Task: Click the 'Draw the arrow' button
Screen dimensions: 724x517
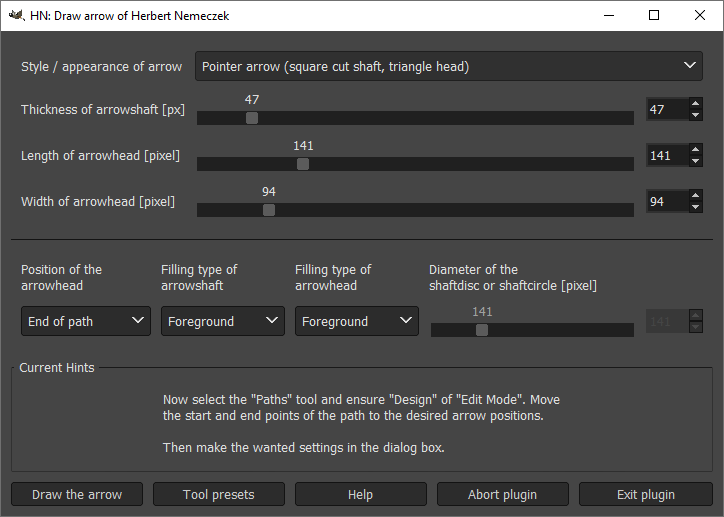Action: click(x=77, y=494)
